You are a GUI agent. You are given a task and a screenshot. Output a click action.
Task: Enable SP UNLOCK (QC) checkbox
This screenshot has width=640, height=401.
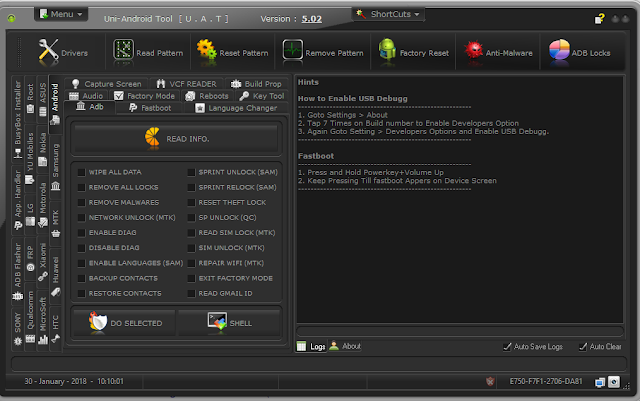[x=191, y=218]
